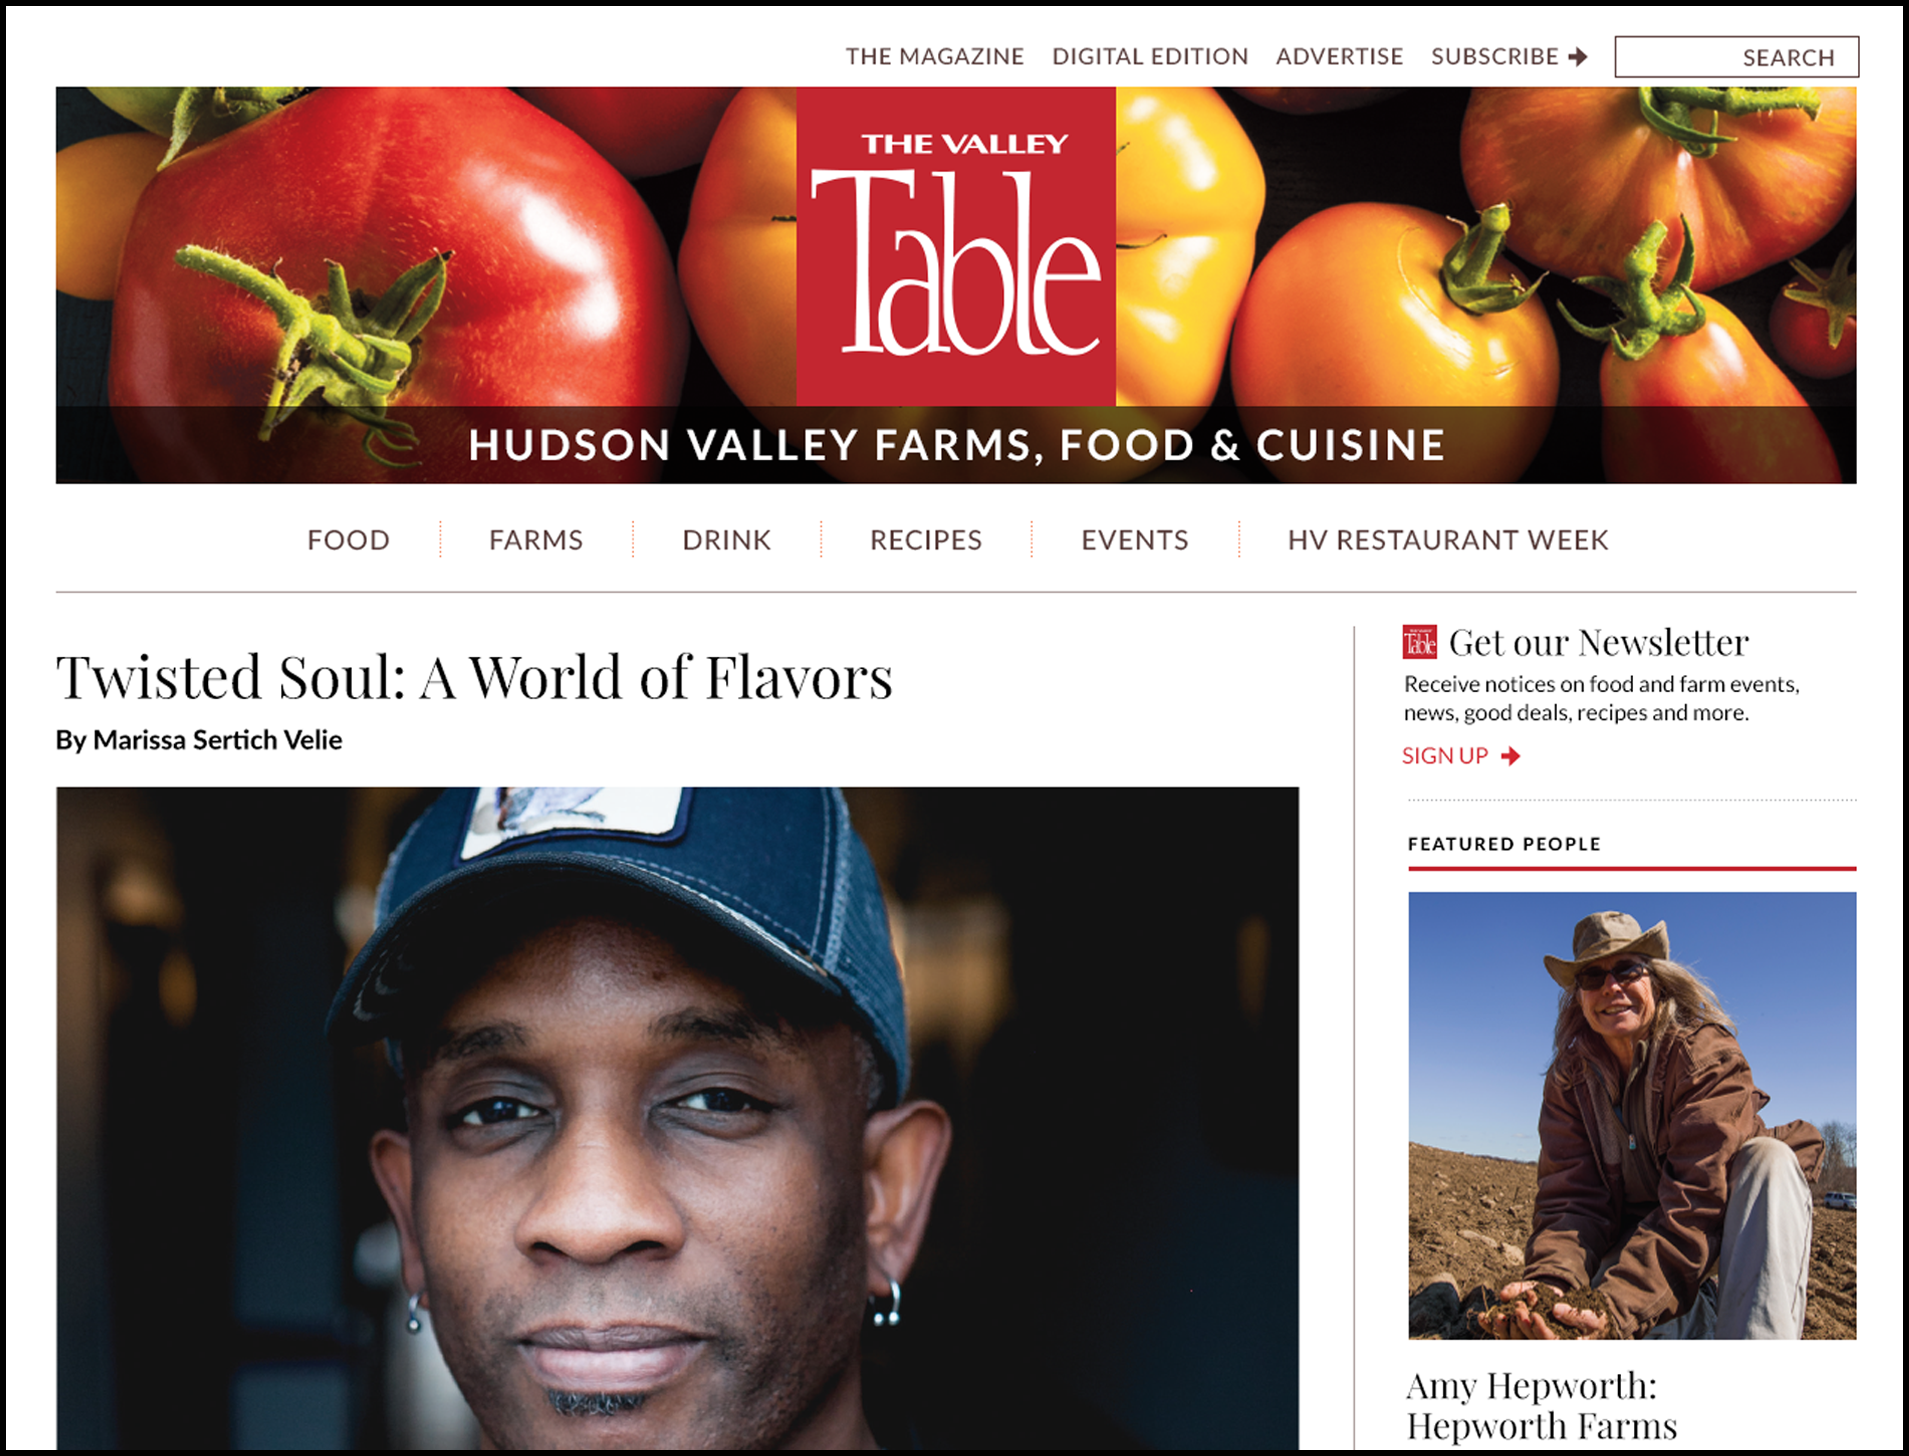Open HV Restaurant Week page

pyautogui.click(x=1448, y=540)
